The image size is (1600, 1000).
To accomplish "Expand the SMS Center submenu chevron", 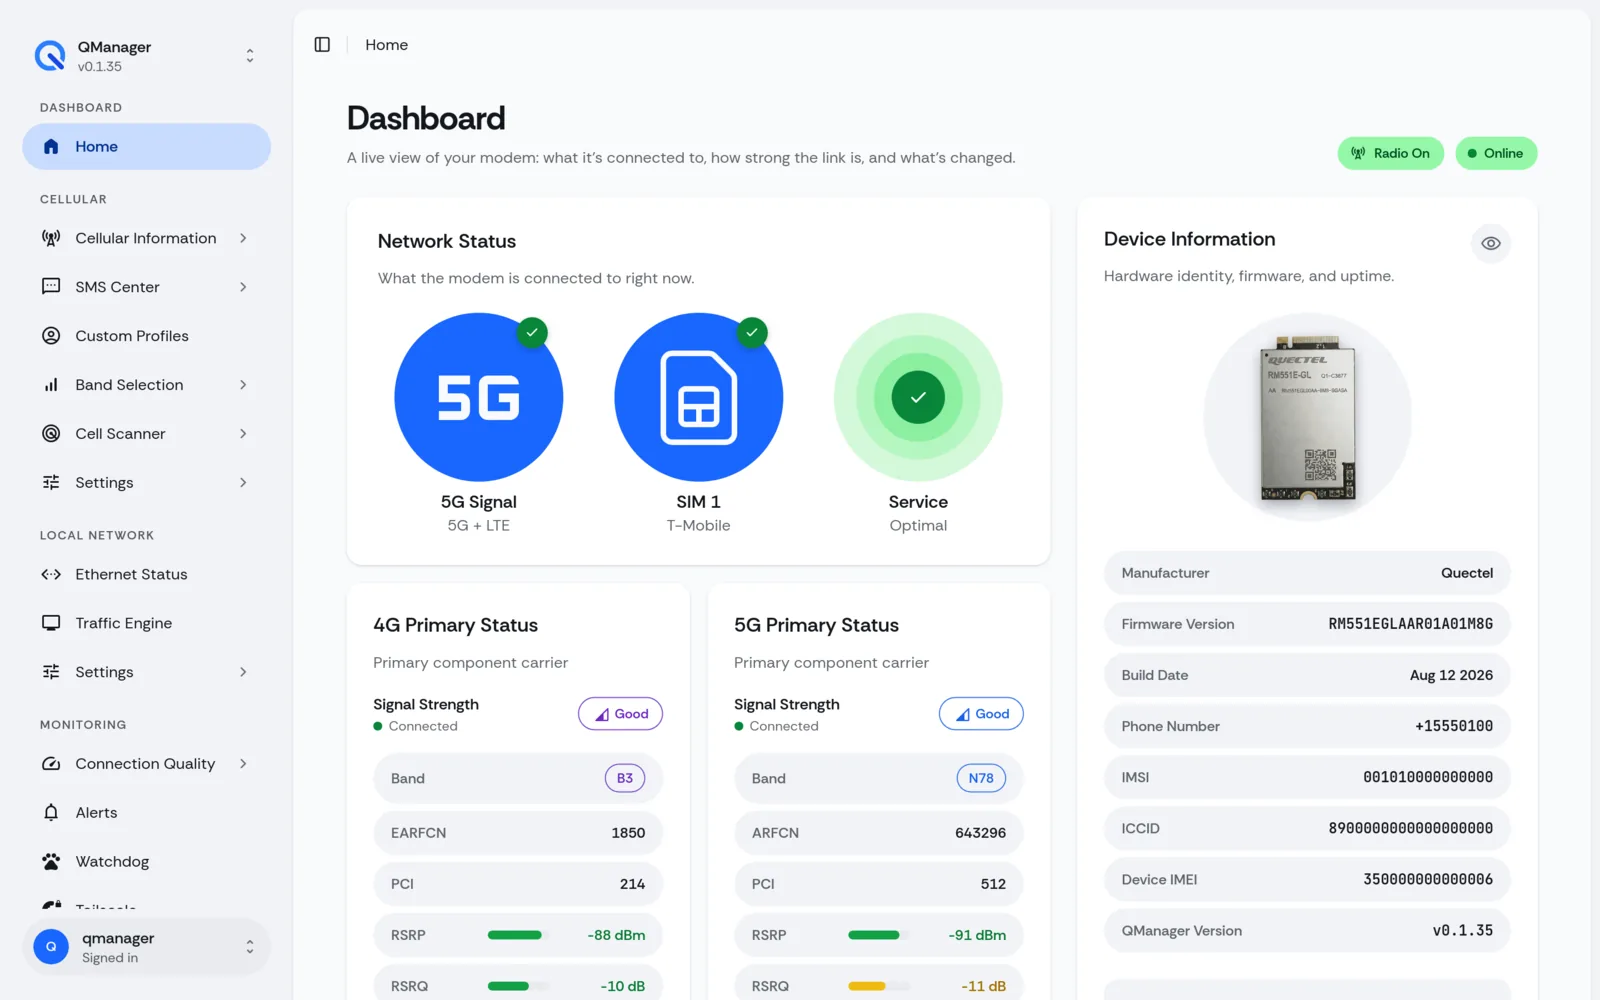I will pos(243,287).
